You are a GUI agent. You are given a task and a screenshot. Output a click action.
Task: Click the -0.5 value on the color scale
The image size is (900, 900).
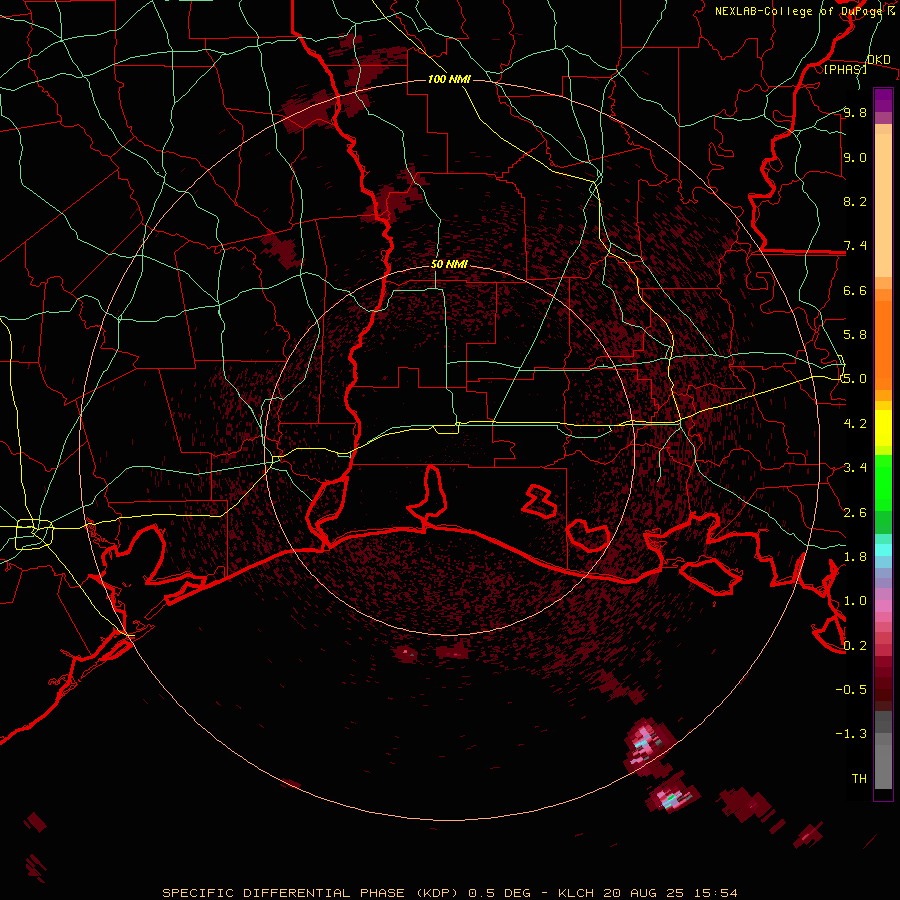851,689
